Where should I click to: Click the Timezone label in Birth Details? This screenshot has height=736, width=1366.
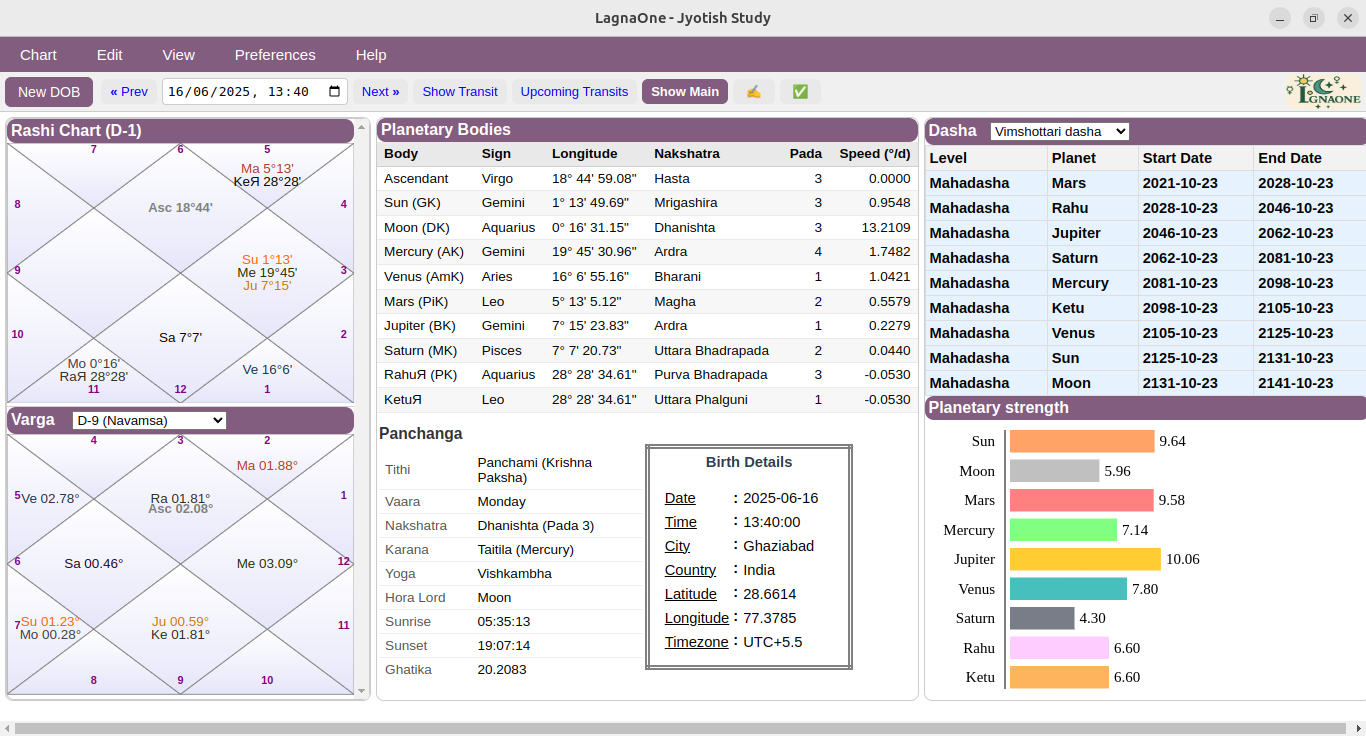[696, 642]
